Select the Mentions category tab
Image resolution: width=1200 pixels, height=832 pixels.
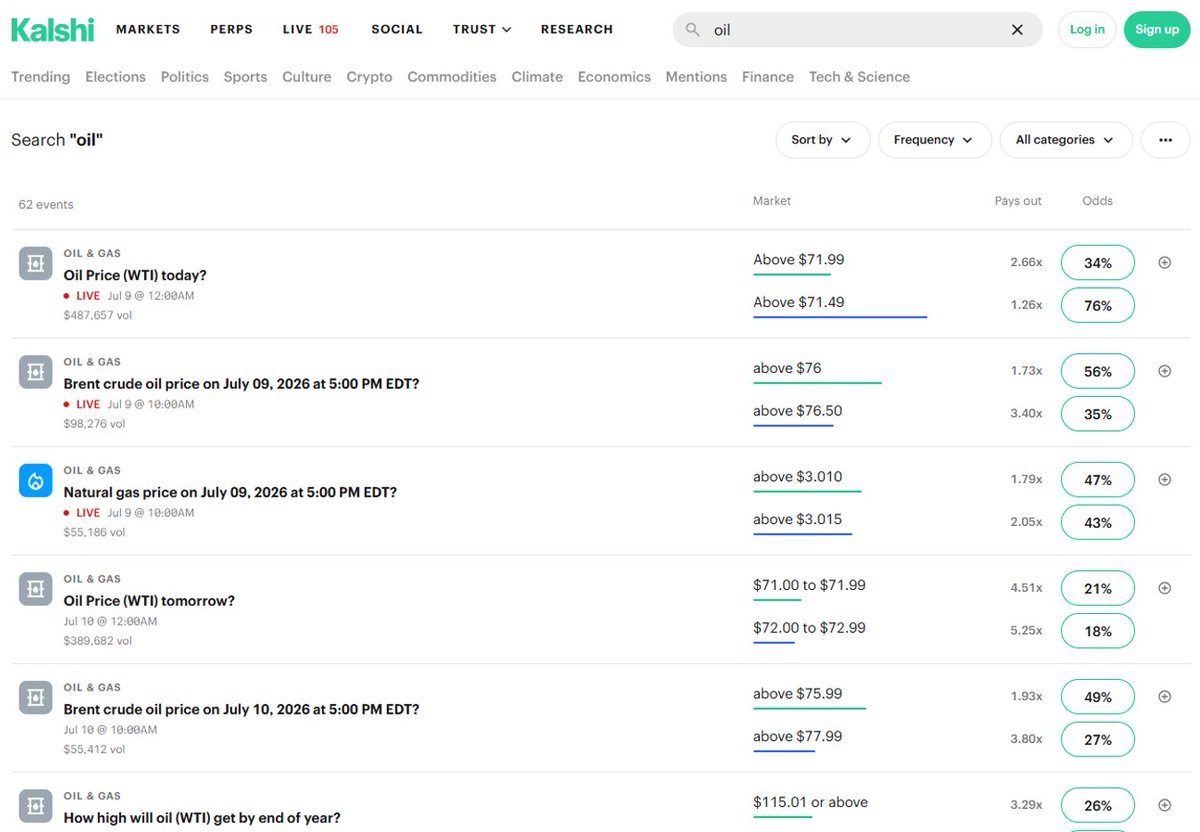pos(696,77)
